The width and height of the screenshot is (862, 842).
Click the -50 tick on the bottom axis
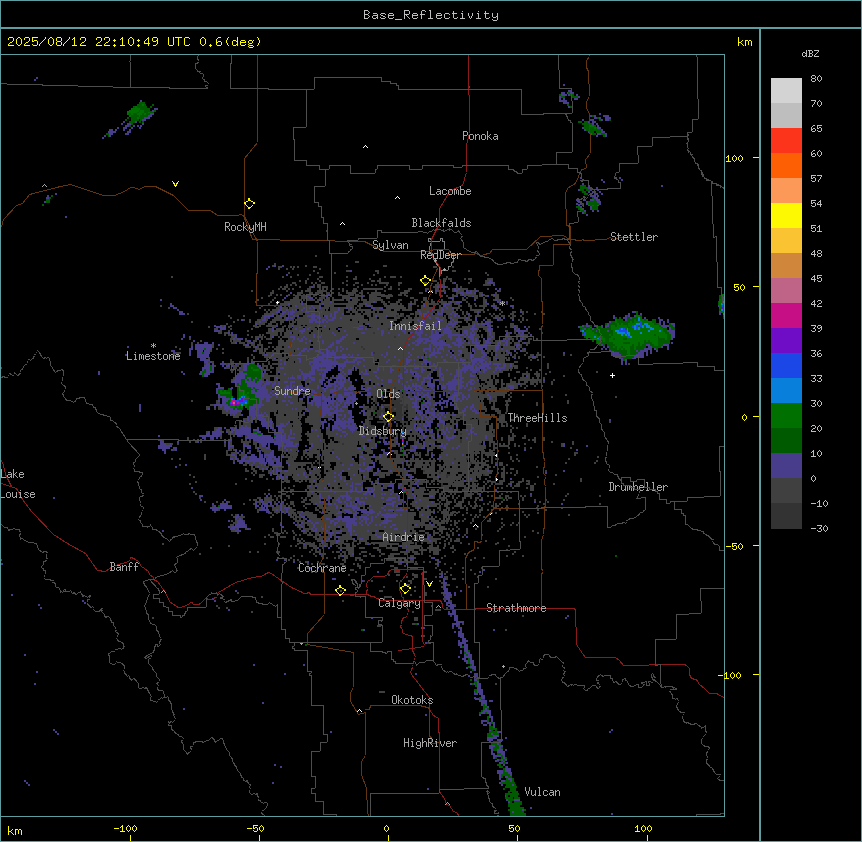point(255,828)
